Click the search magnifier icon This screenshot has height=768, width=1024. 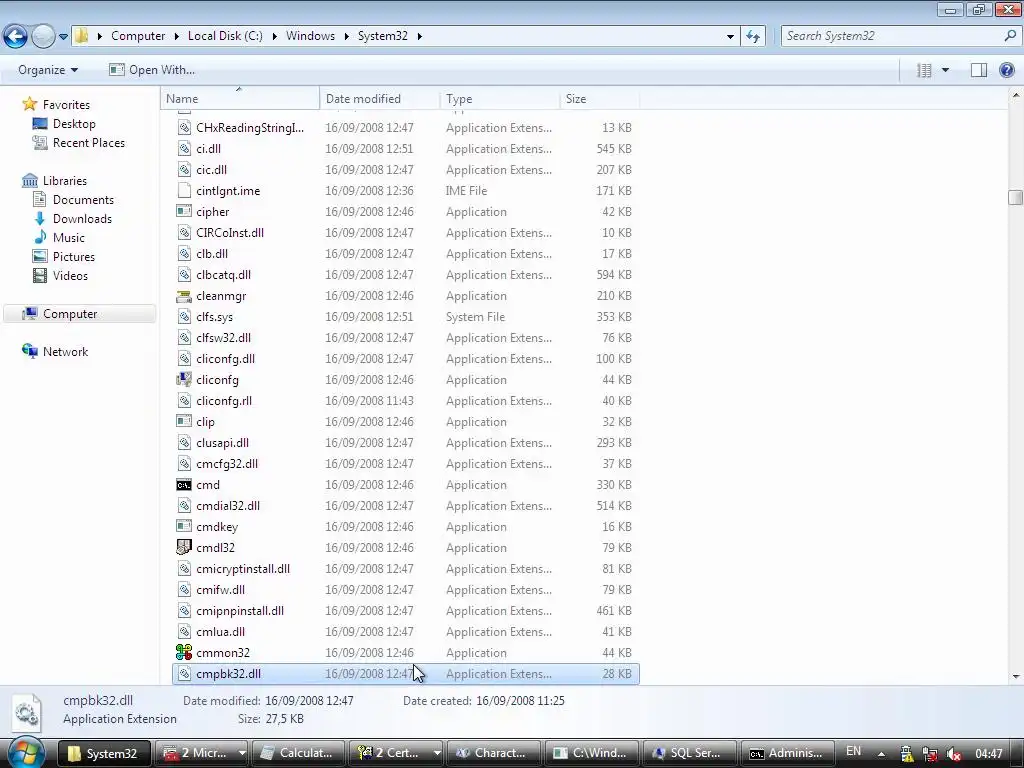[1010, 36]
